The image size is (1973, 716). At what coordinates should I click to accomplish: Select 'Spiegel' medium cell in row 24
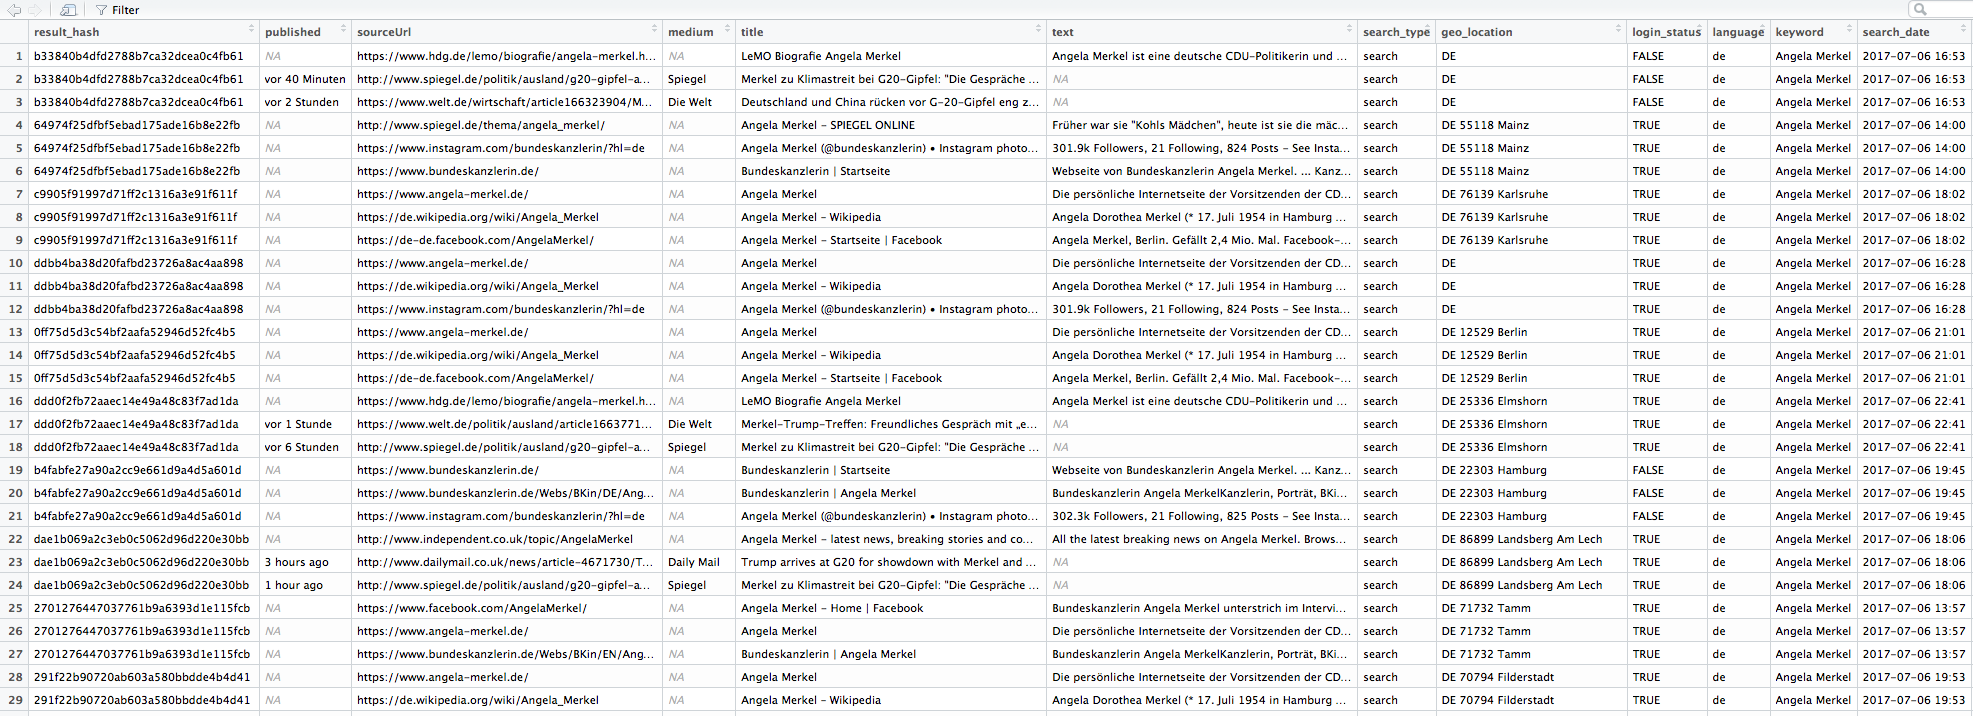(x=698, y=585)
